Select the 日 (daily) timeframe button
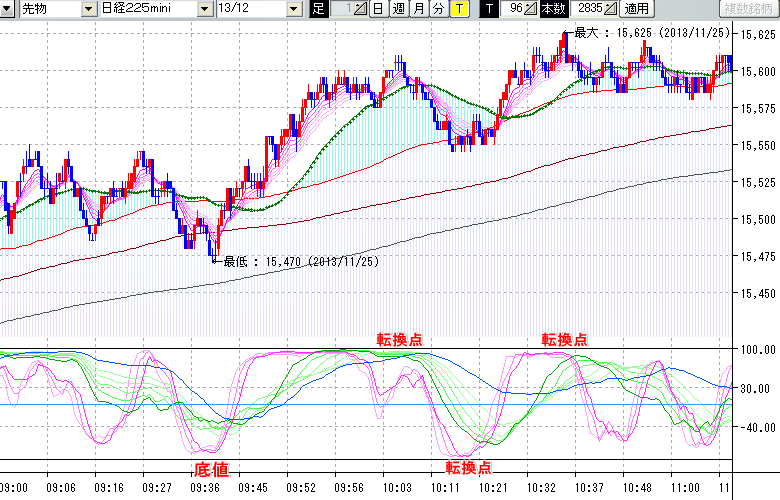The image size is (780, 500). point(378,9)
